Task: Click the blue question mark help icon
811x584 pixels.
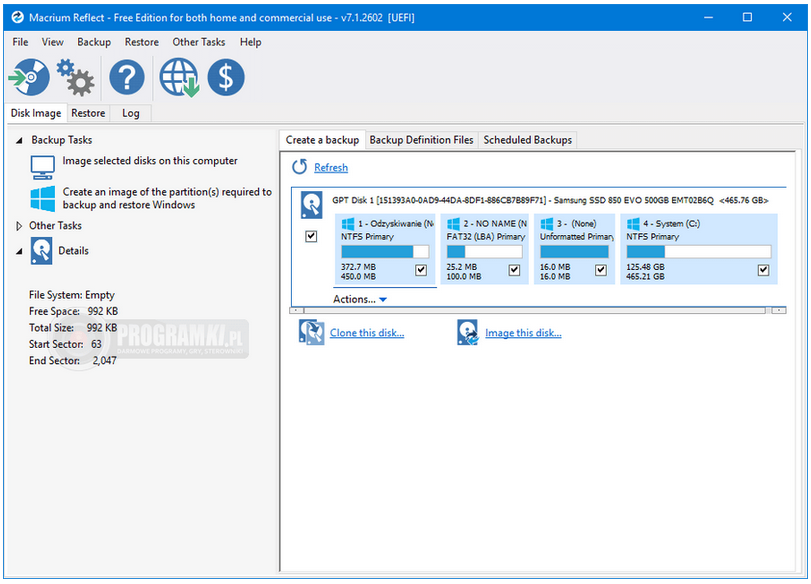Action: pyautogui.click(x=127, y=78)
